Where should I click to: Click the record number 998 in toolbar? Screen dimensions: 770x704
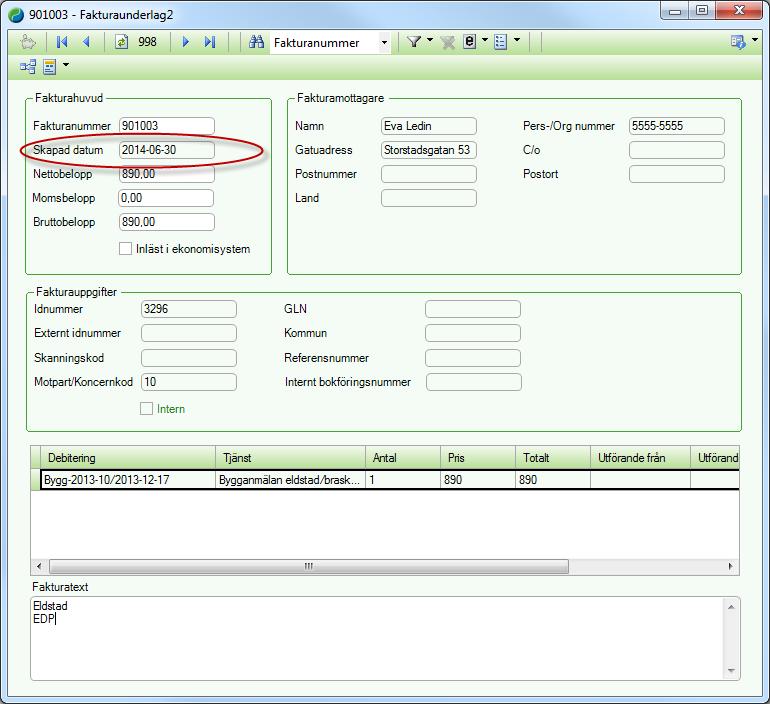click(x=148, y=42)
